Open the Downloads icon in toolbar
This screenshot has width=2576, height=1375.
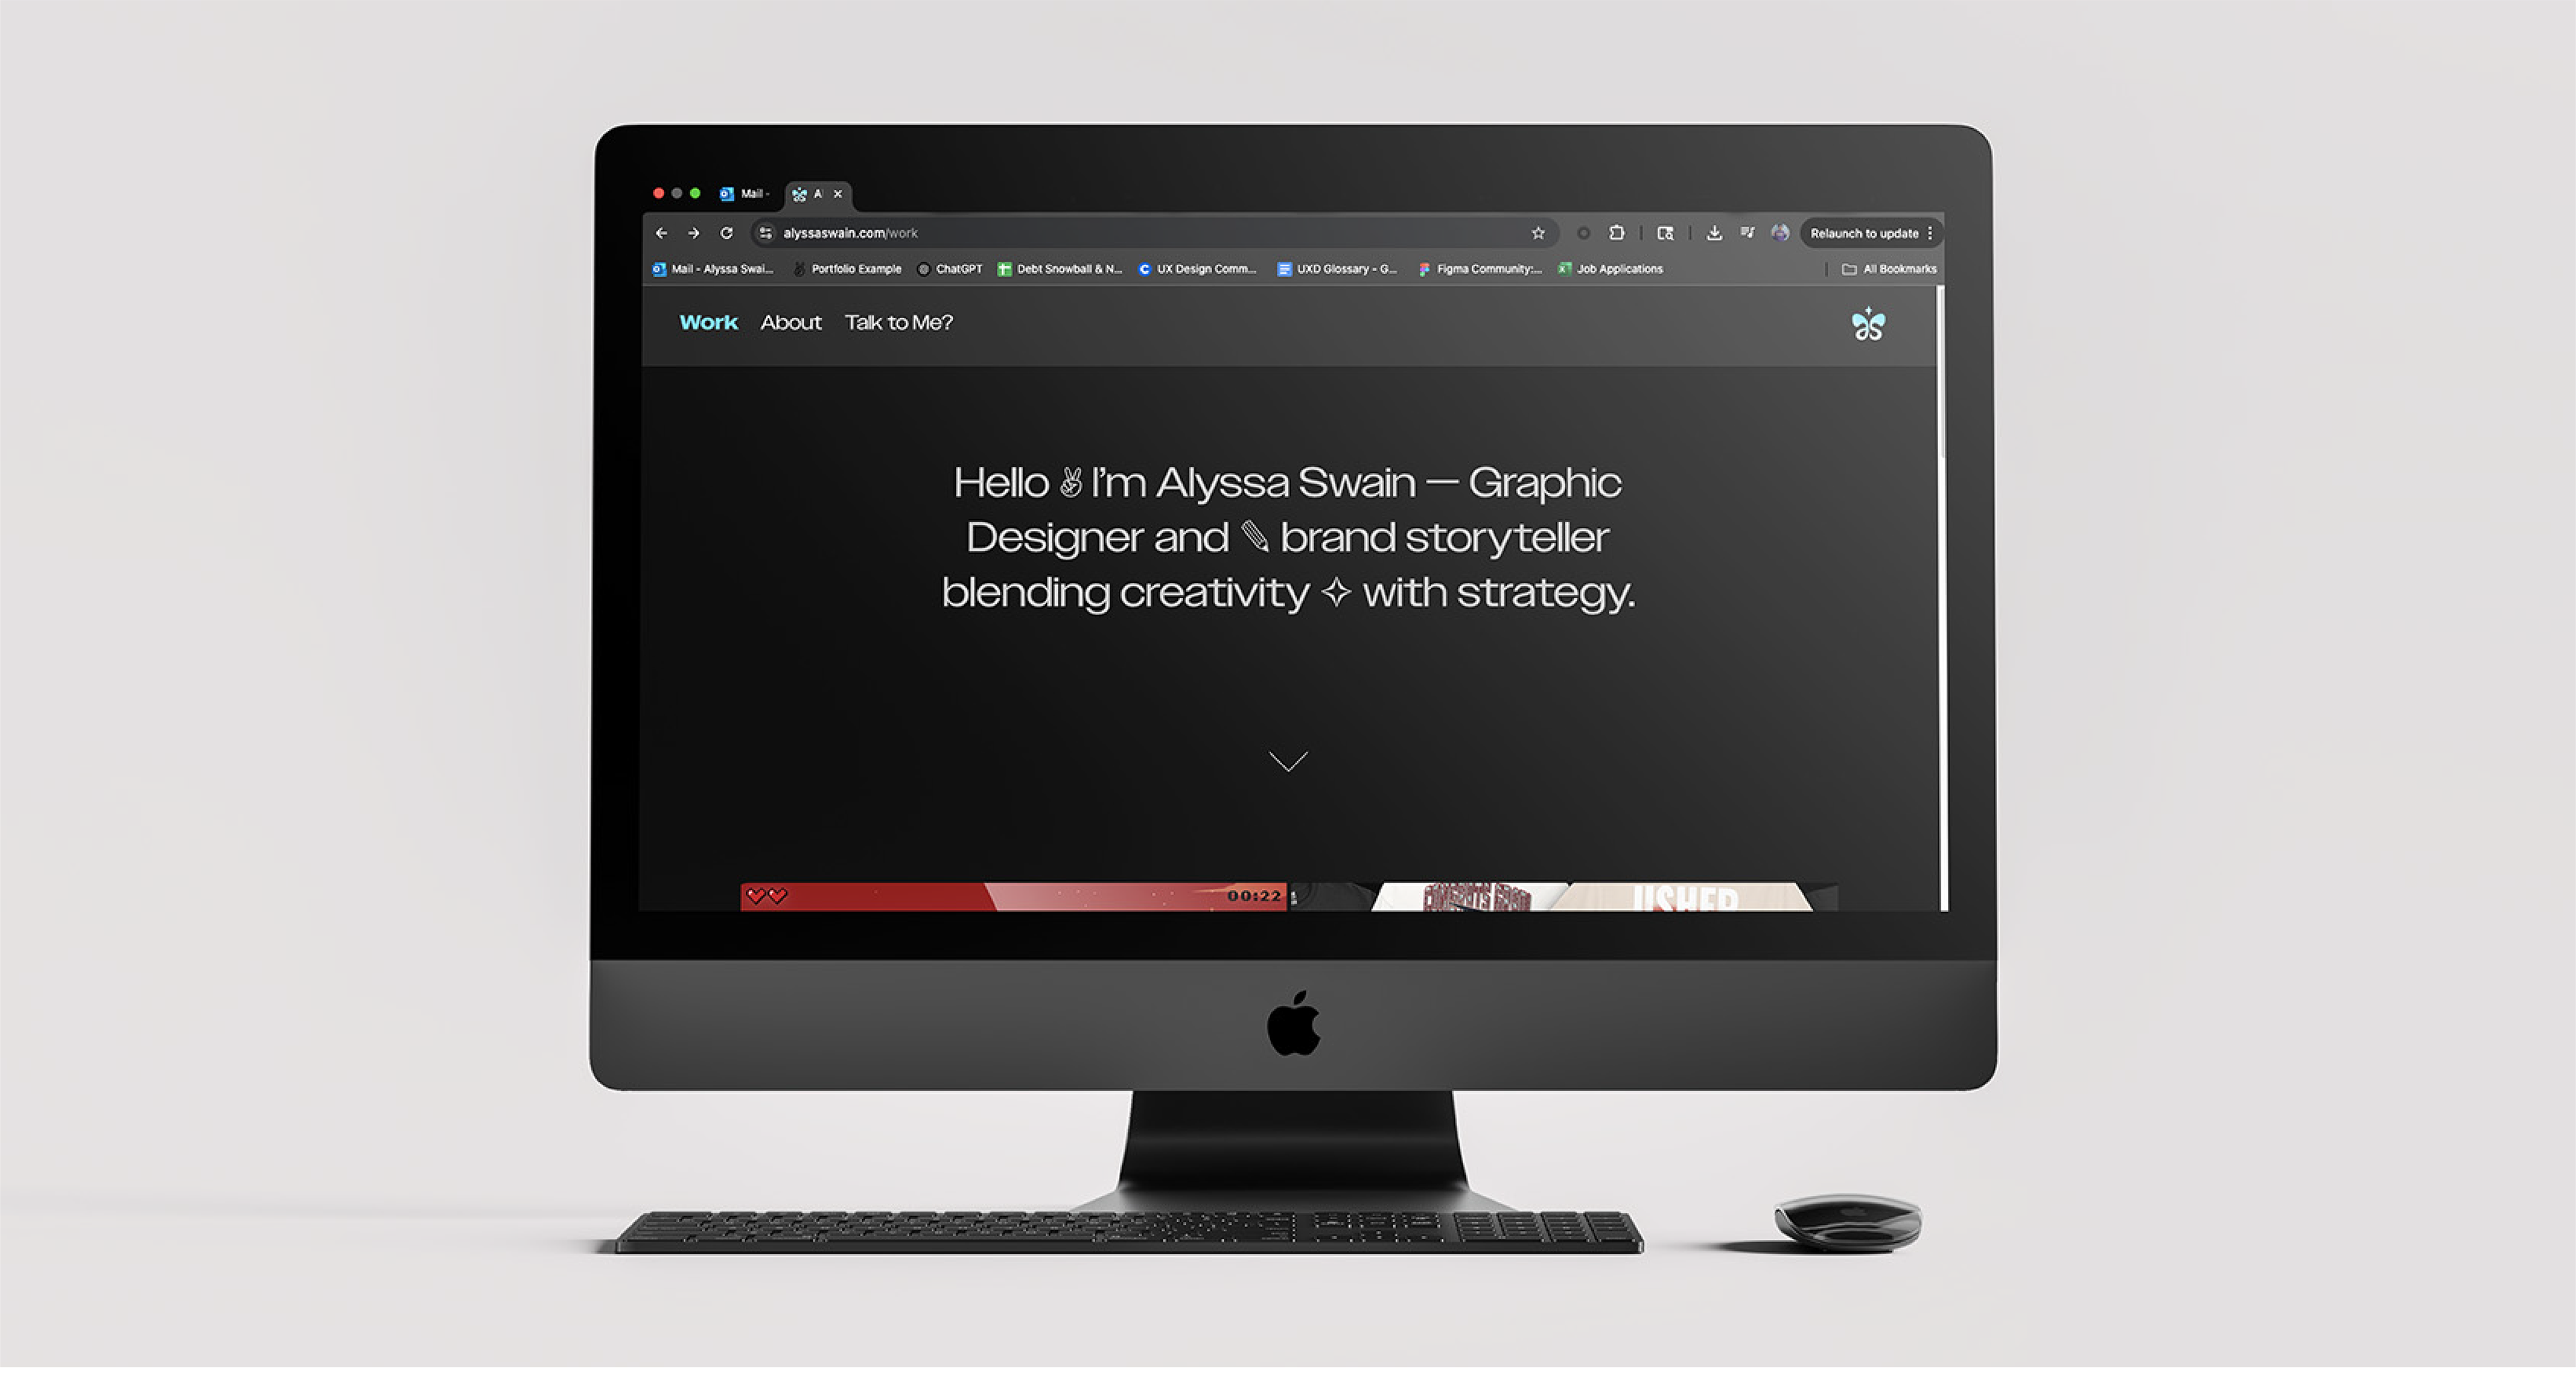pos(1714,233)
